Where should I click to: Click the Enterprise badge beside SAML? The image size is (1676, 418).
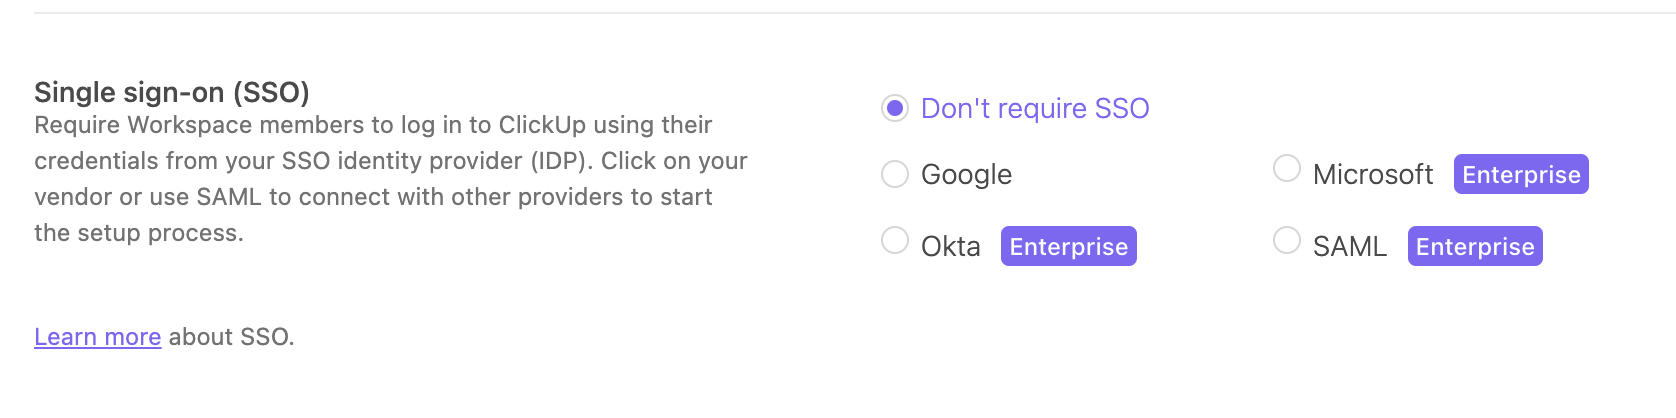pos(1475,246)
